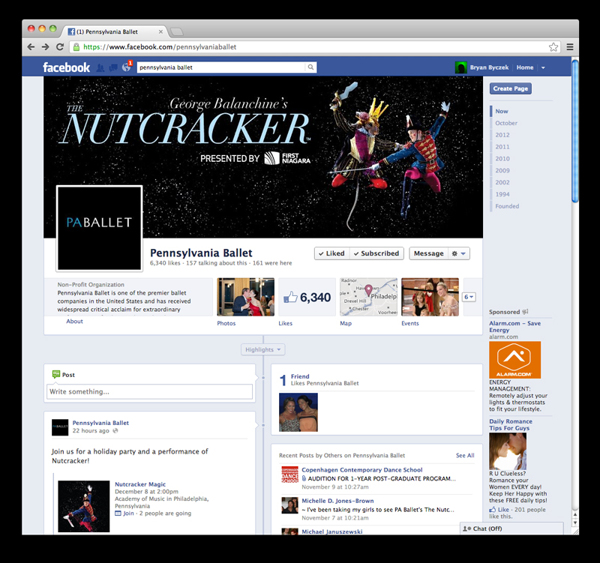Click the page vertical scrollbar thumb
600x563 pixels.
point(575,131)
